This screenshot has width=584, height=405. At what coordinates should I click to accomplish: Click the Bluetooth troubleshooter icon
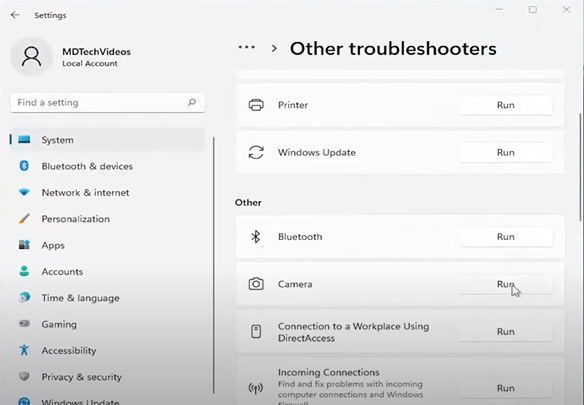(x=256, y=237)
